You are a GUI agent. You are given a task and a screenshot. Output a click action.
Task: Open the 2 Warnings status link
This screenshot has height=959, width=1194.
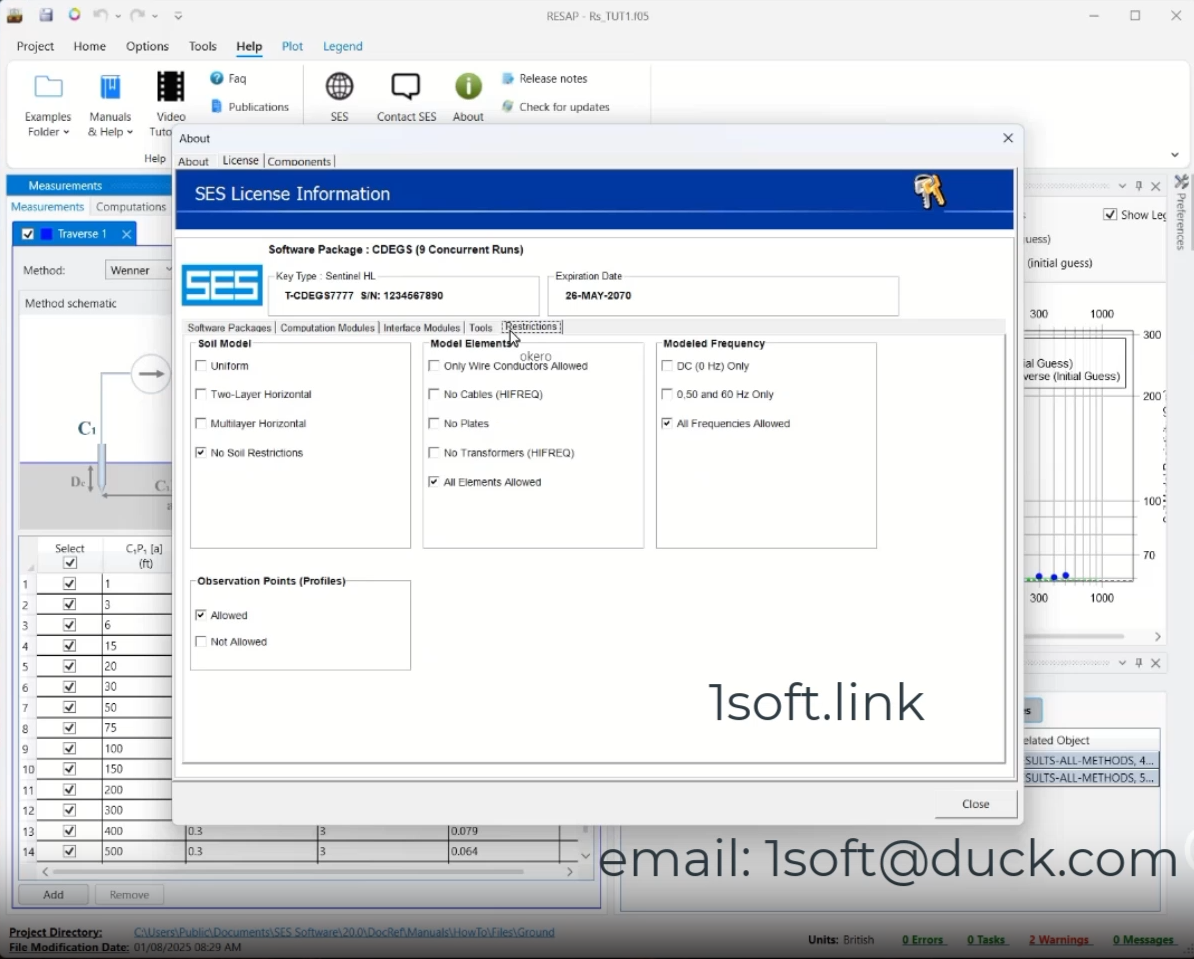tap(1058, 939)
